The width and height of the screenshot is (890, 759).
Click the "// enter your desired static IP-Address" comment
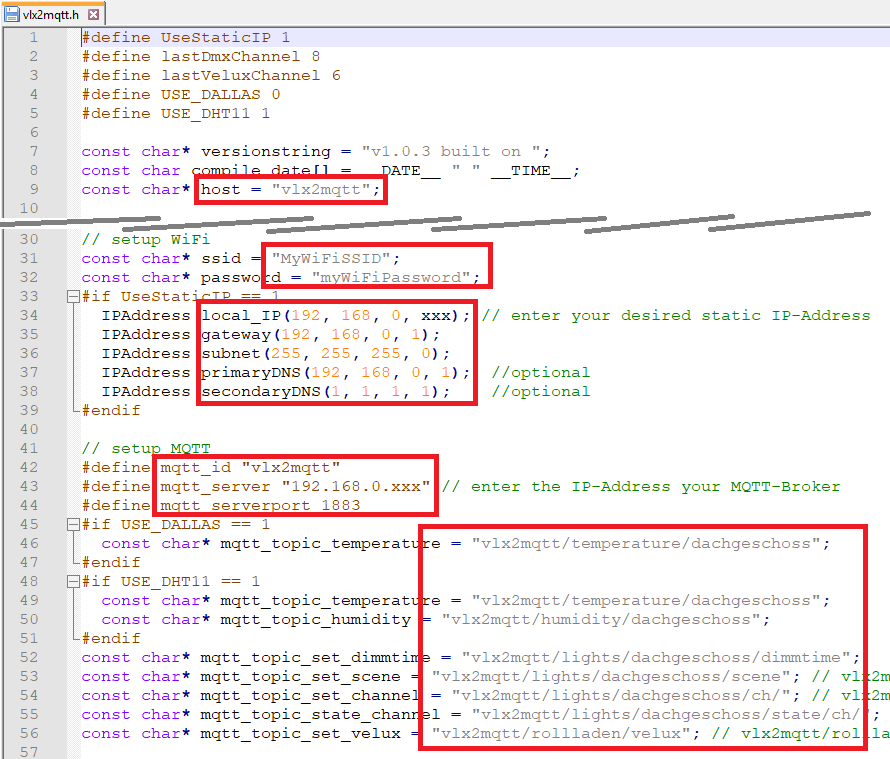coord(676,316)
